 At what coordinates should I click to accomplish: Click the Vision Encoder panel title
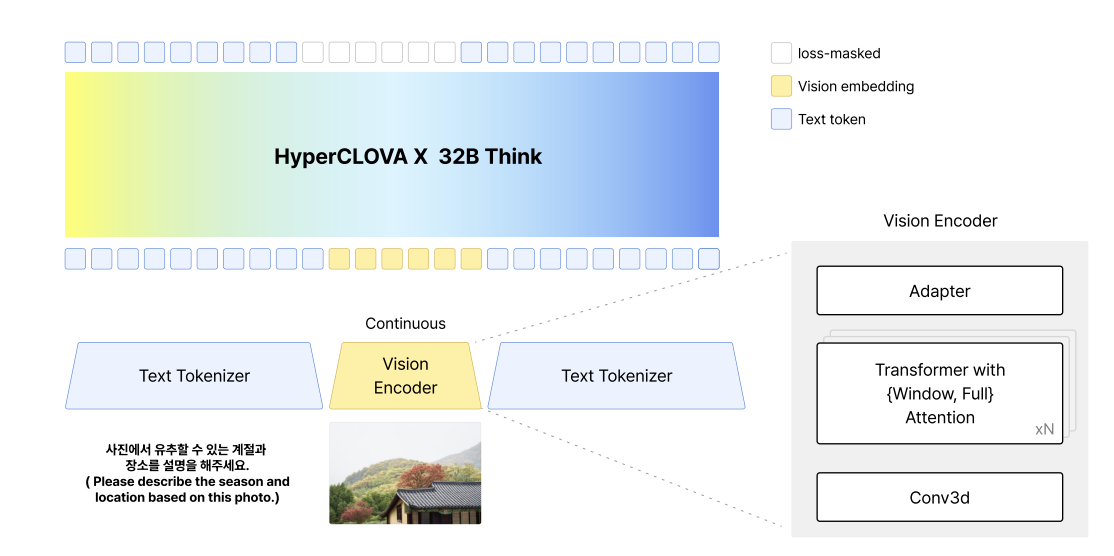pyautogui.click(x=940, y=221)
